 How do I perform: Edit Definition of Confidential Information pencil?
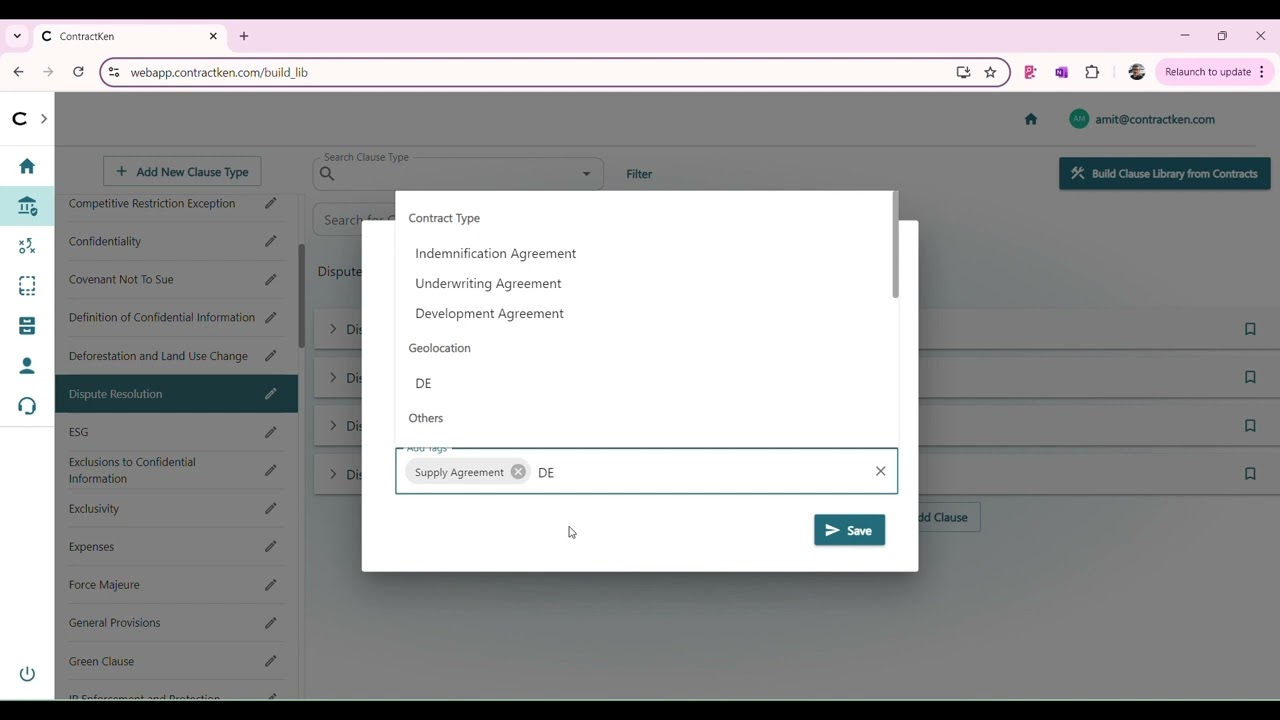(x=270, y=317)
